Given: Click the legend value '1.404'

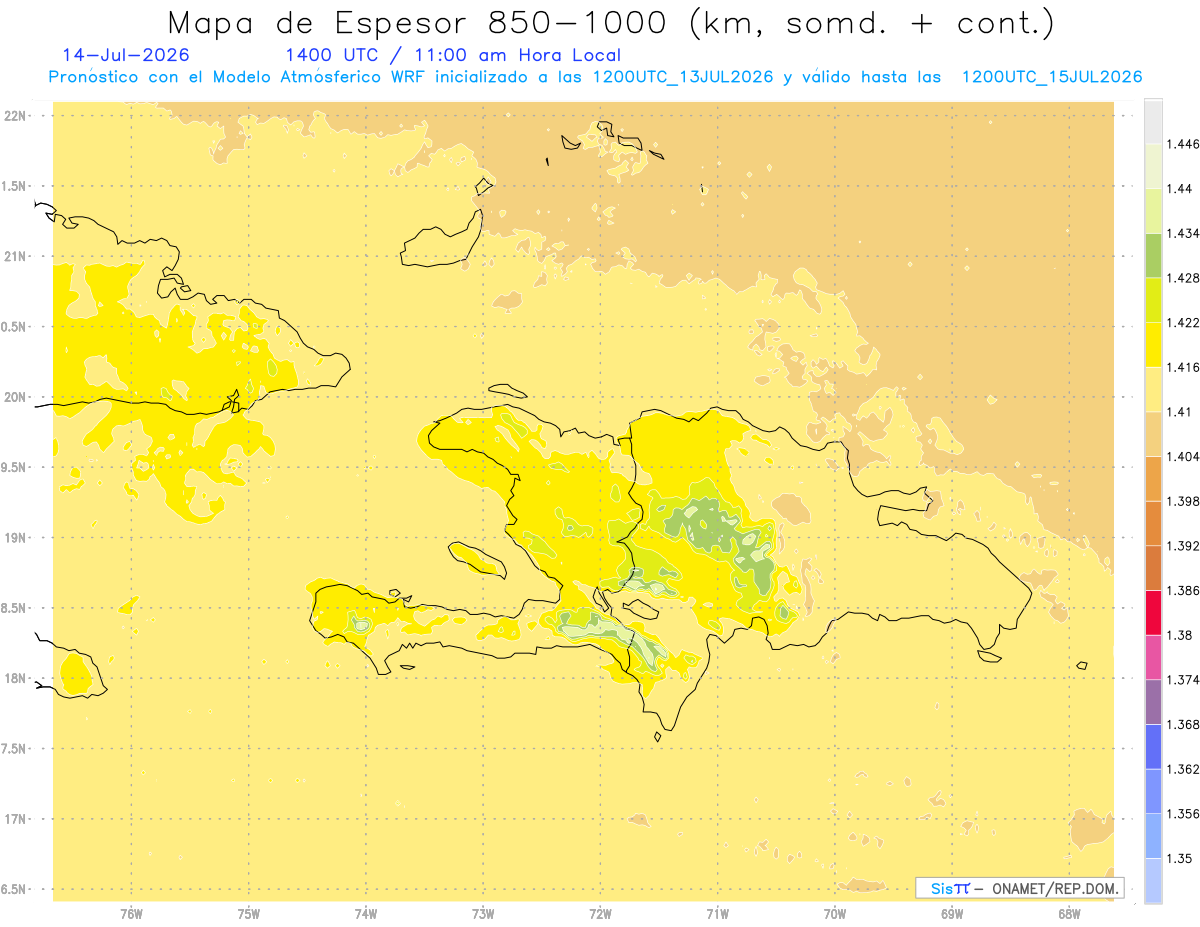Looking at the screenshot, I should (x=1183, y=456).
